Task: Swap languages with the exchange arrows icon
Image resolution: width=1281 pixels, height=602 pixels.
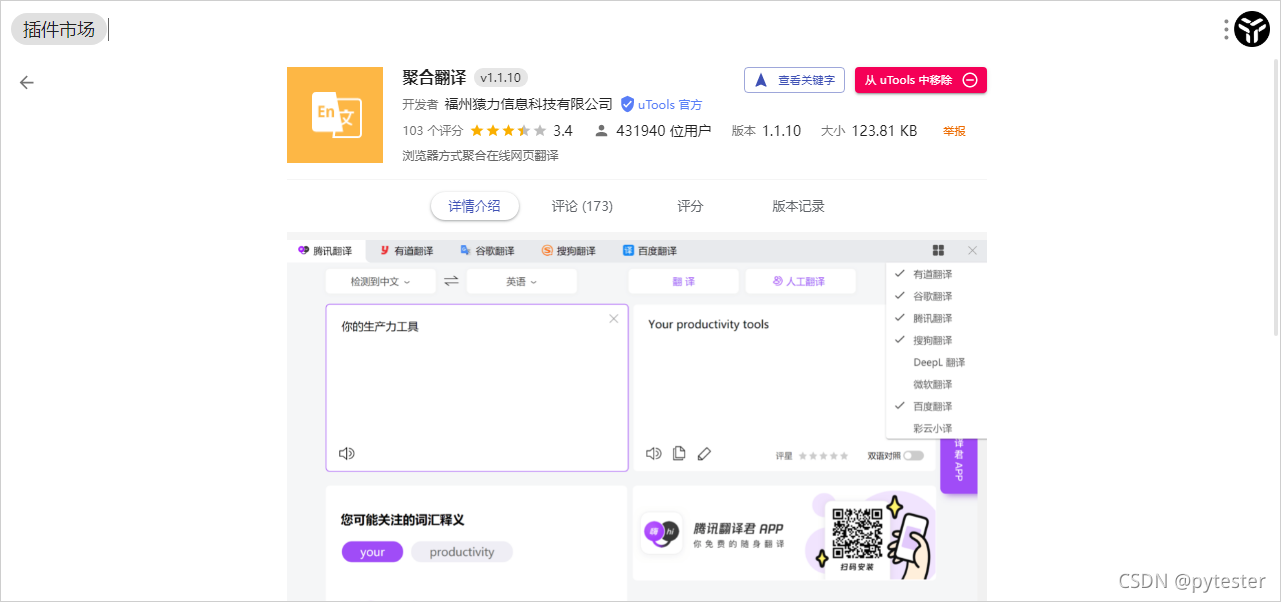Action: (451, 282)
